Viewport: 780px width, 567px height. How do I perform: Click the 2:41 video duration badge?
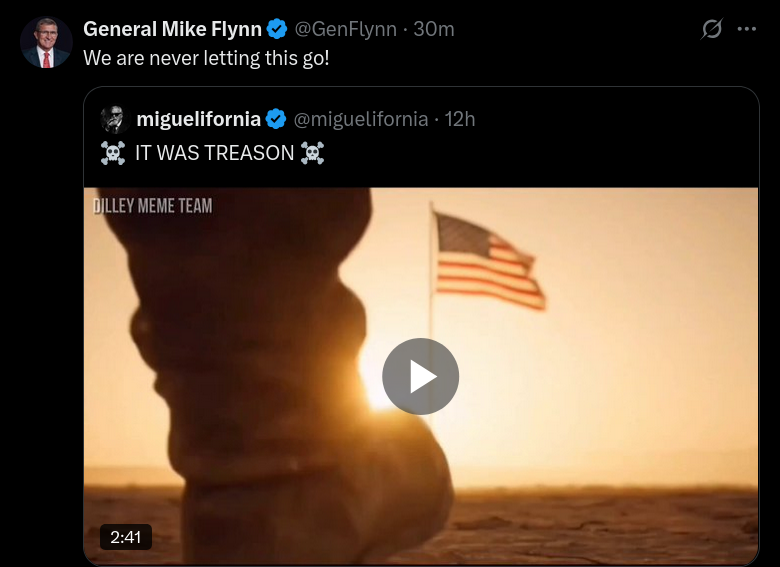[125, 537]
